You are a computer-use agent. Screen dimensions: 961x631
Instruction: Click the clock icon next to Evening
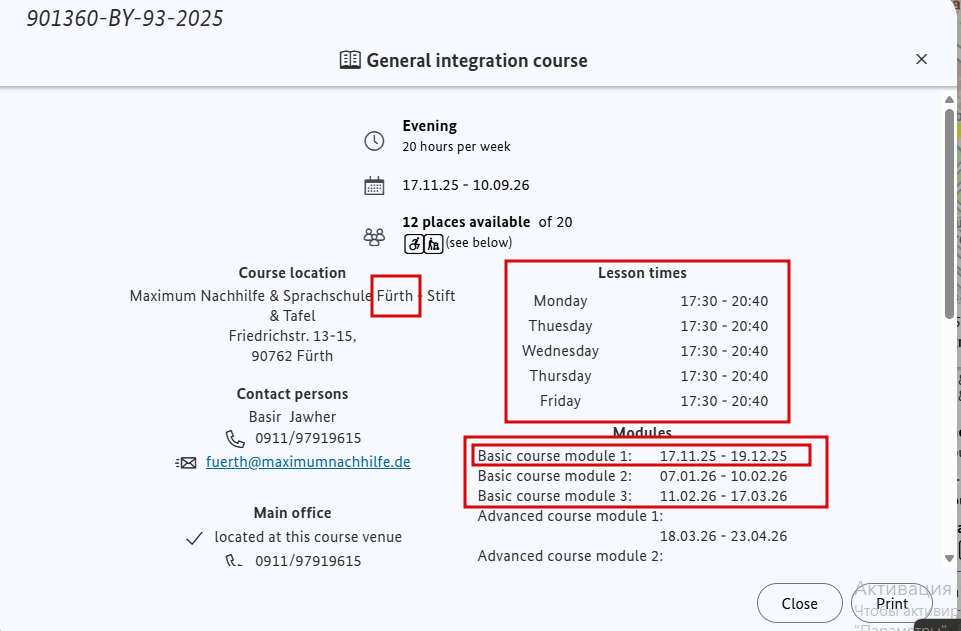[x=374, y=140]
